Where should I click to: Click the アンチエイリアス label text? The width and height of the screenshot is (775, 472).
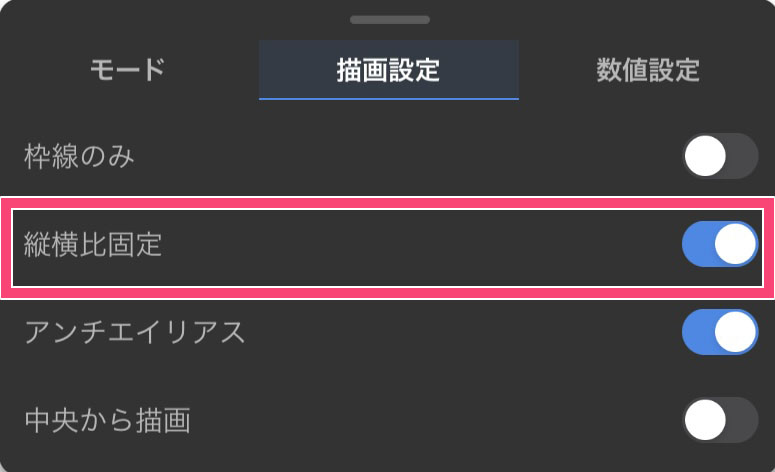pyautogui.click(x=135, y=333)
